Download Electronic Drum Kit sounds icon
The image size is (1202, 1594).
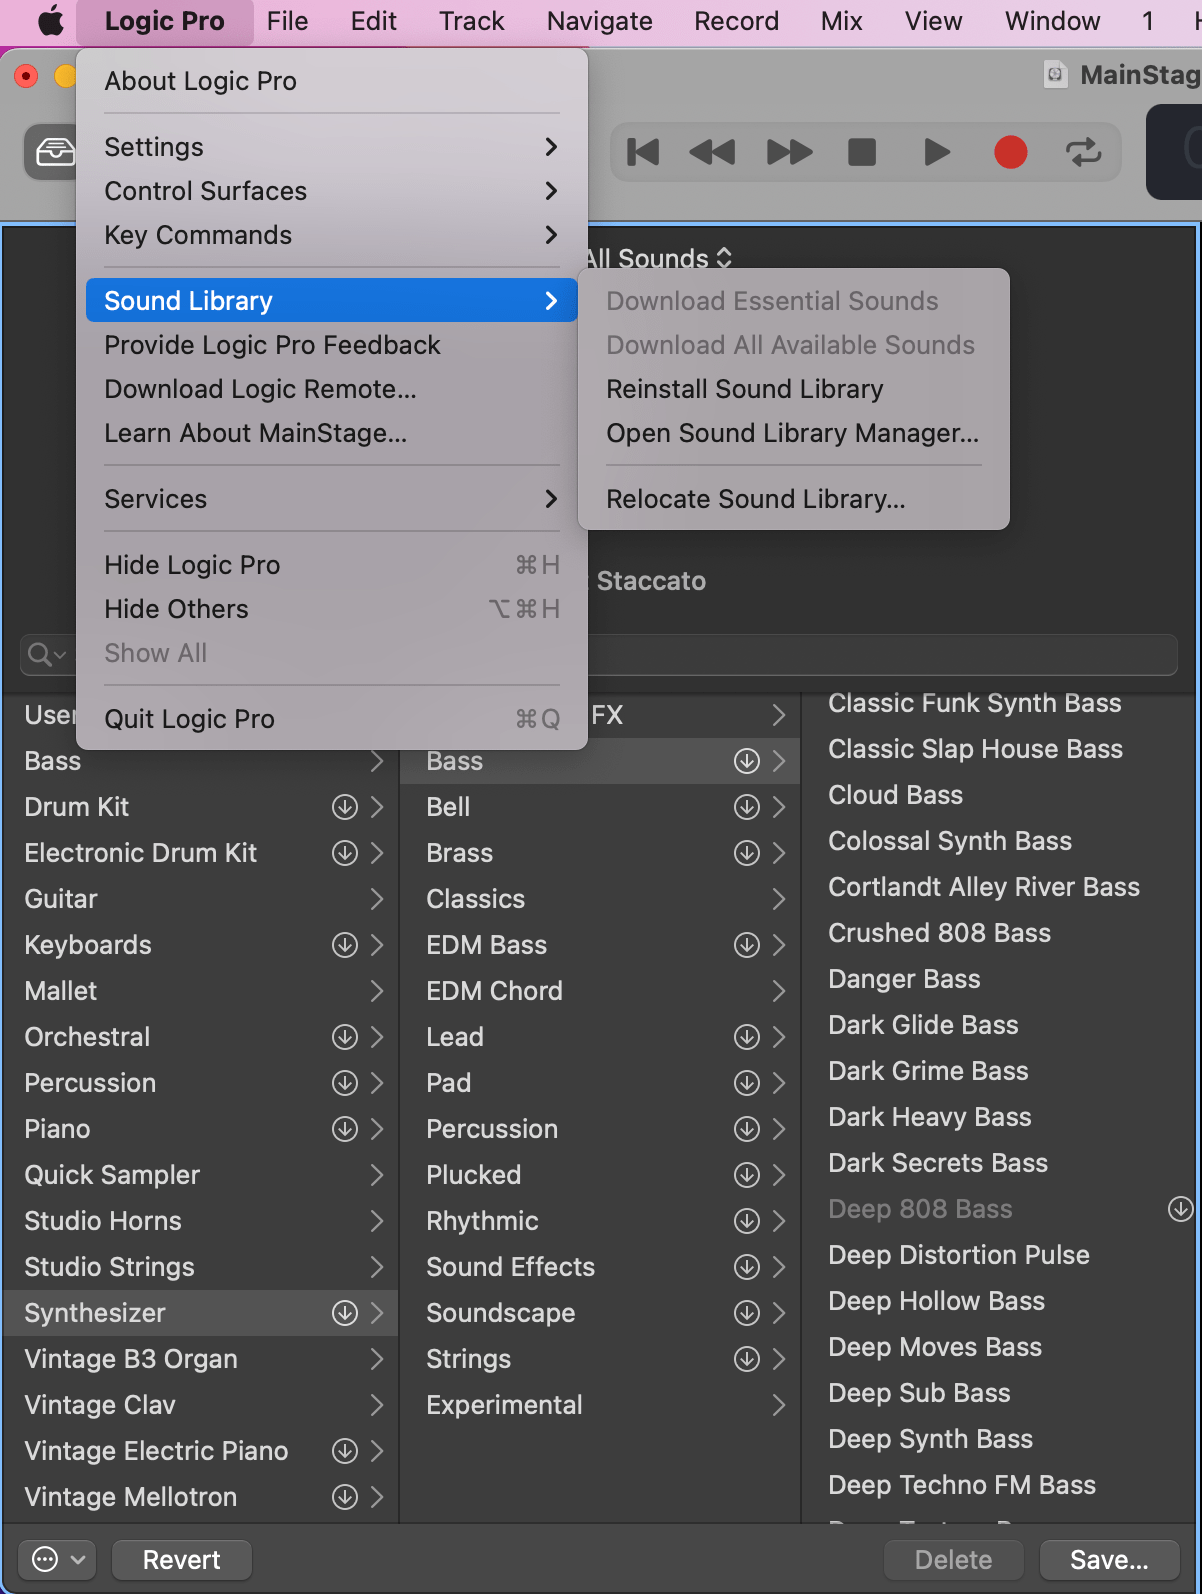pos(345,853)
